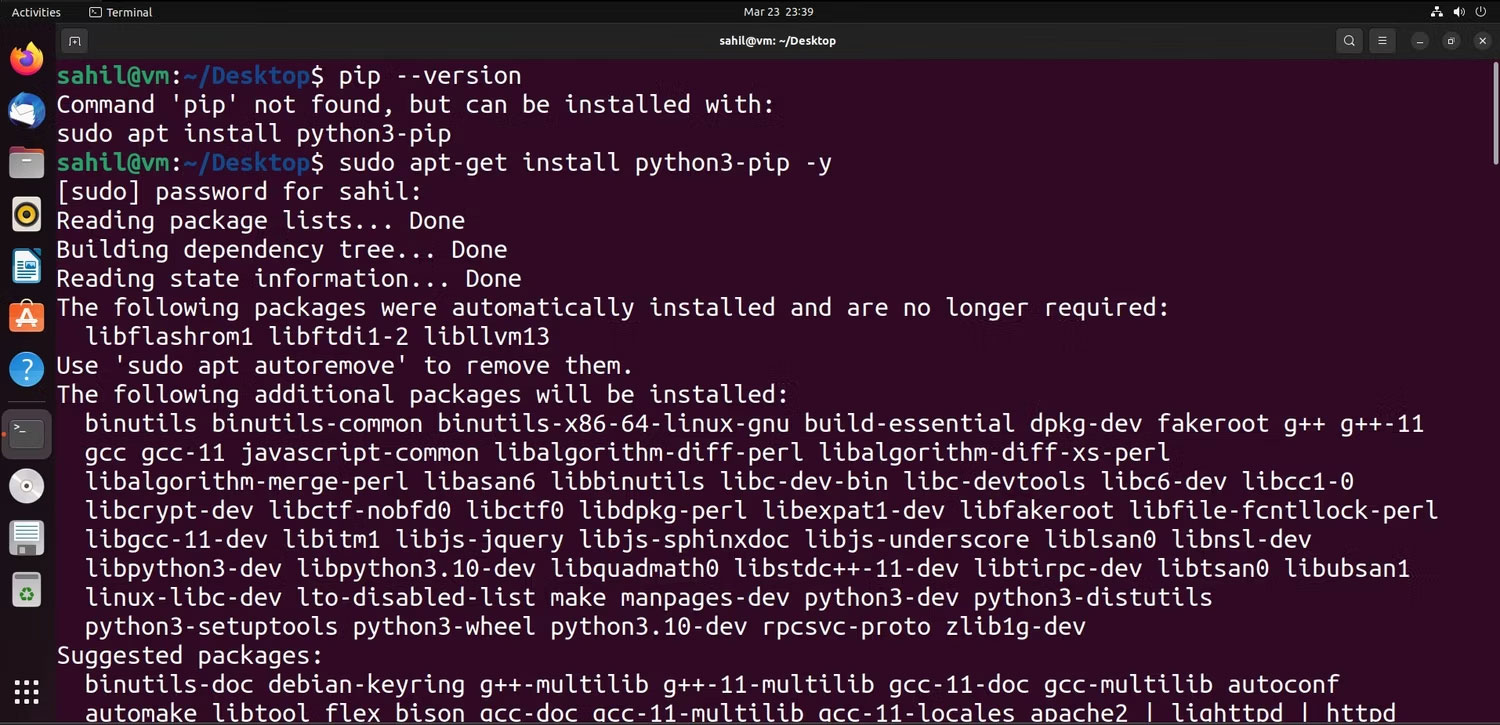Click 'Reading state information... Done' line
The image size is (1500, 725).
coord(289,279)
